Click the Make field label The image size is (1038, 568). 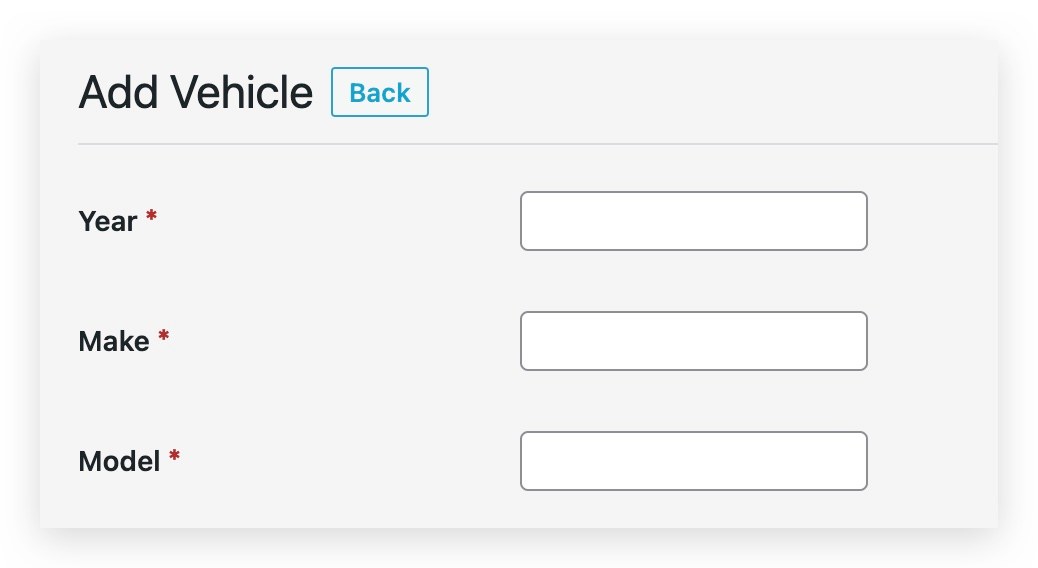pos(114,342)
